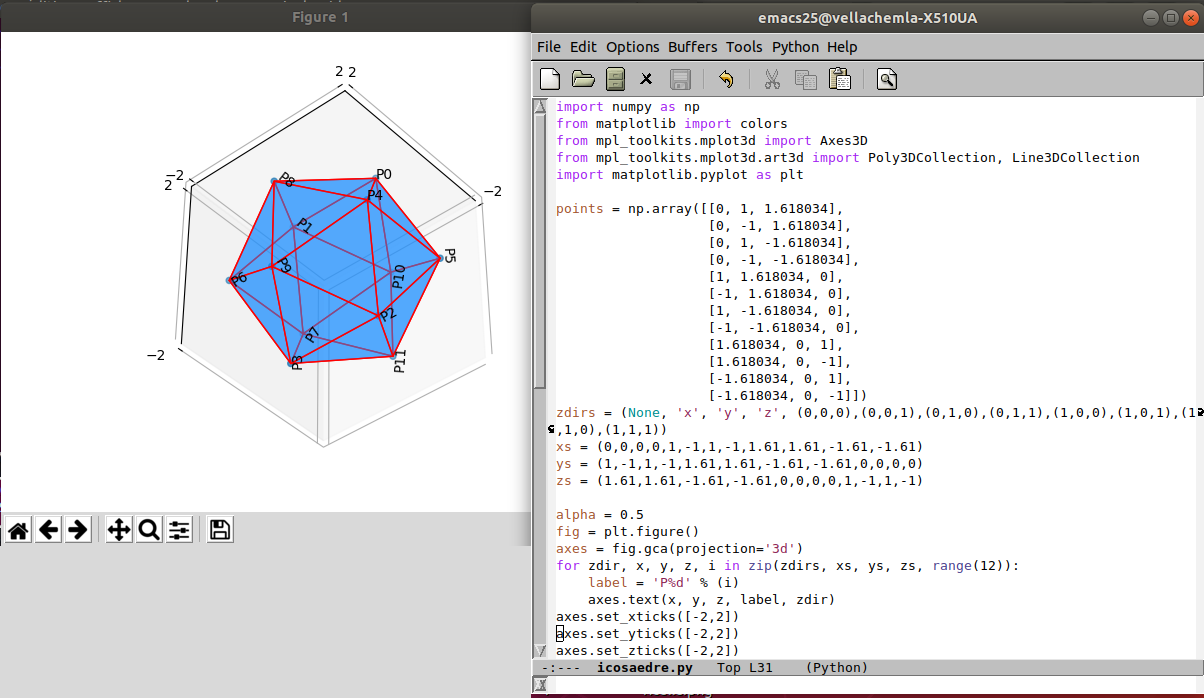Screen dimensions: 1204x698
Task: Click the search icon in Emacs toolbar
Action: point(887,79)
